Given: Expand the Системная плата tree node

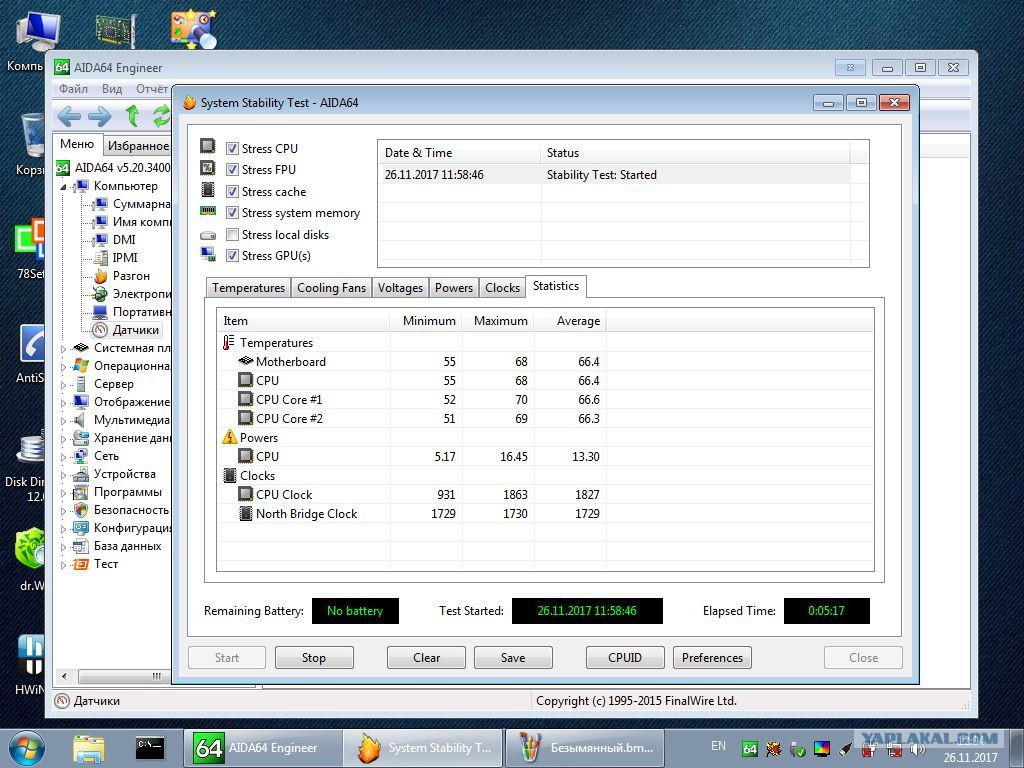Looking at the screenshot, I should tap(64, 349).
